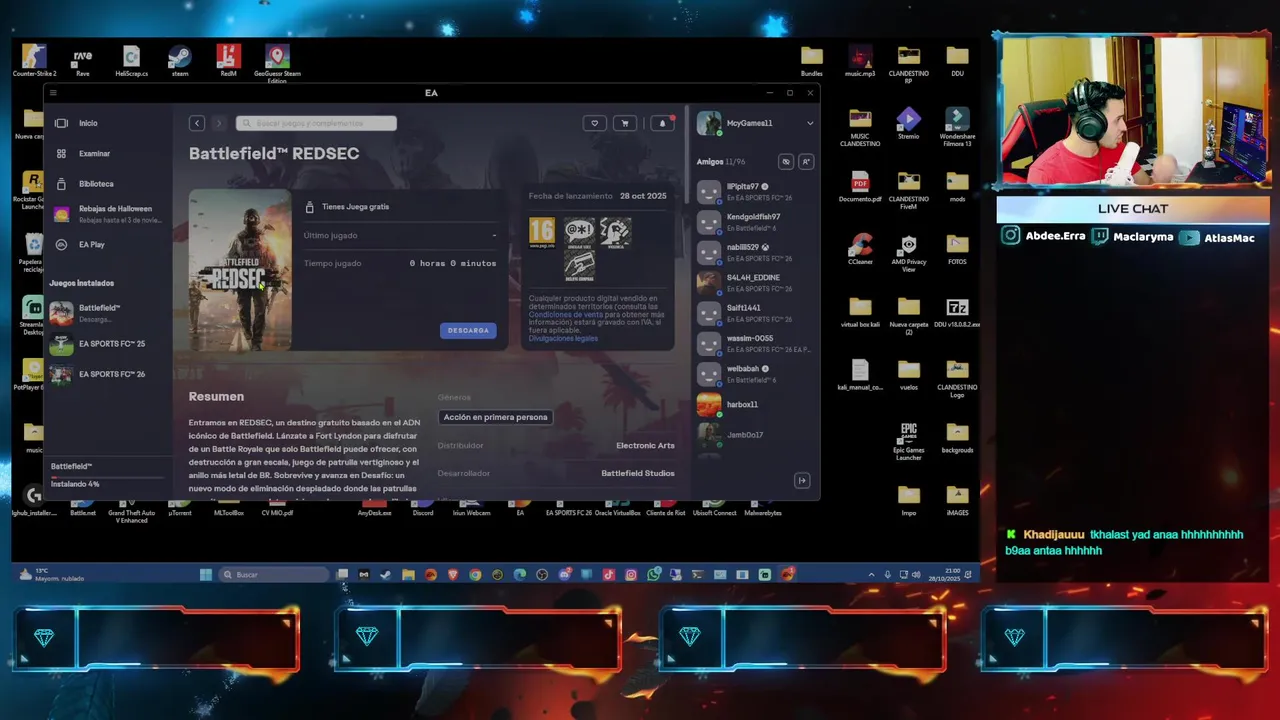Open steam desktop shortcut
1280x720 pixels.
tap(180, 61)
